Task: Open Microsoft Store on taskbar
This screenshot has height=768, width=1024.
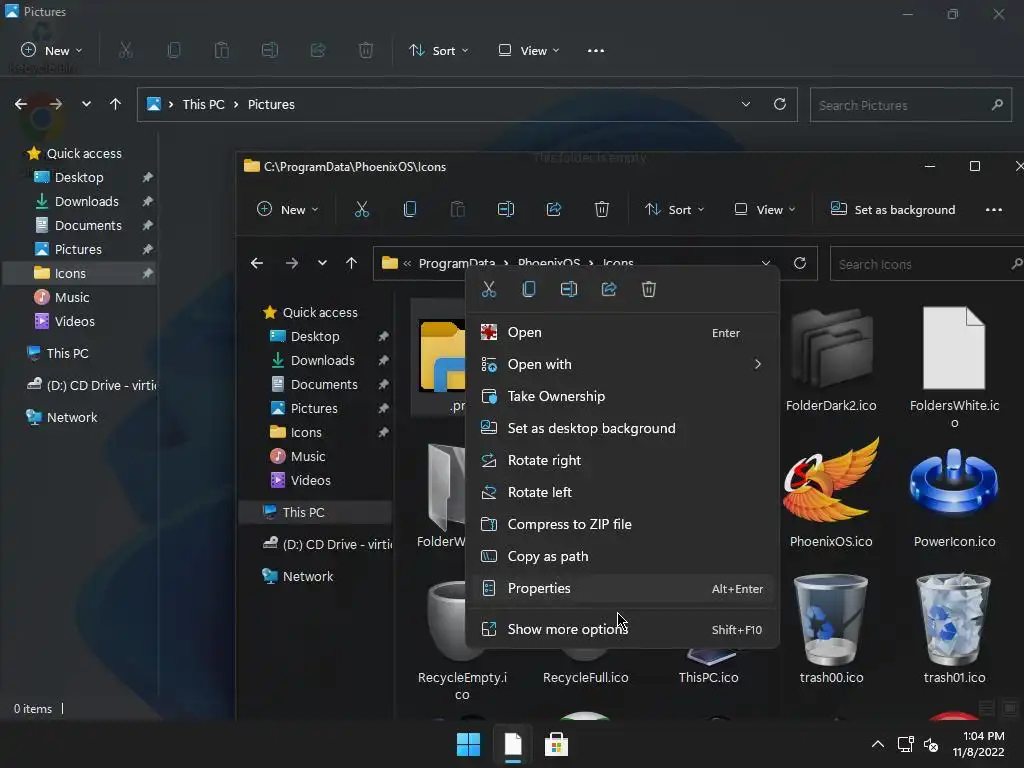Action: click(556, 744)
